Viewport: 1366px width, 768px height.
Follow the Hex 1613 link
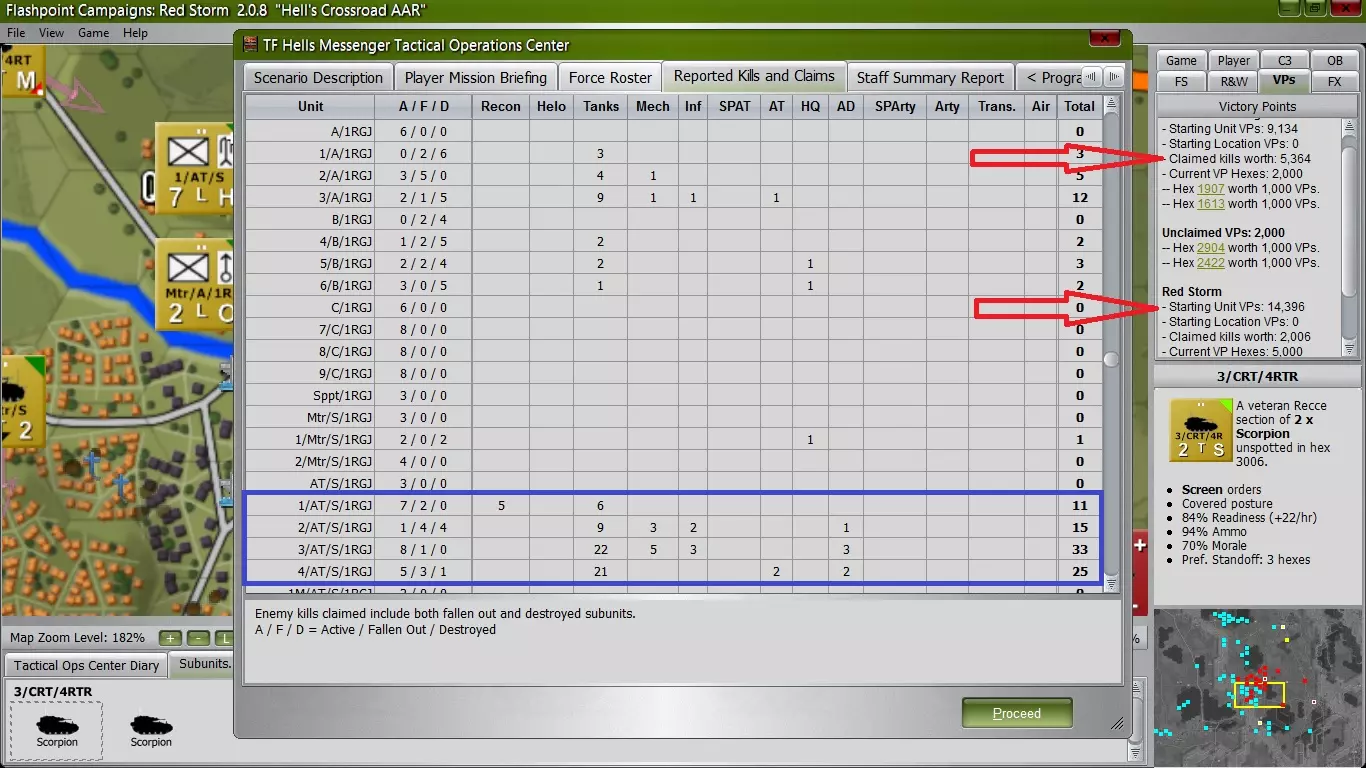pyautogui.click(x=1210, y=204)
